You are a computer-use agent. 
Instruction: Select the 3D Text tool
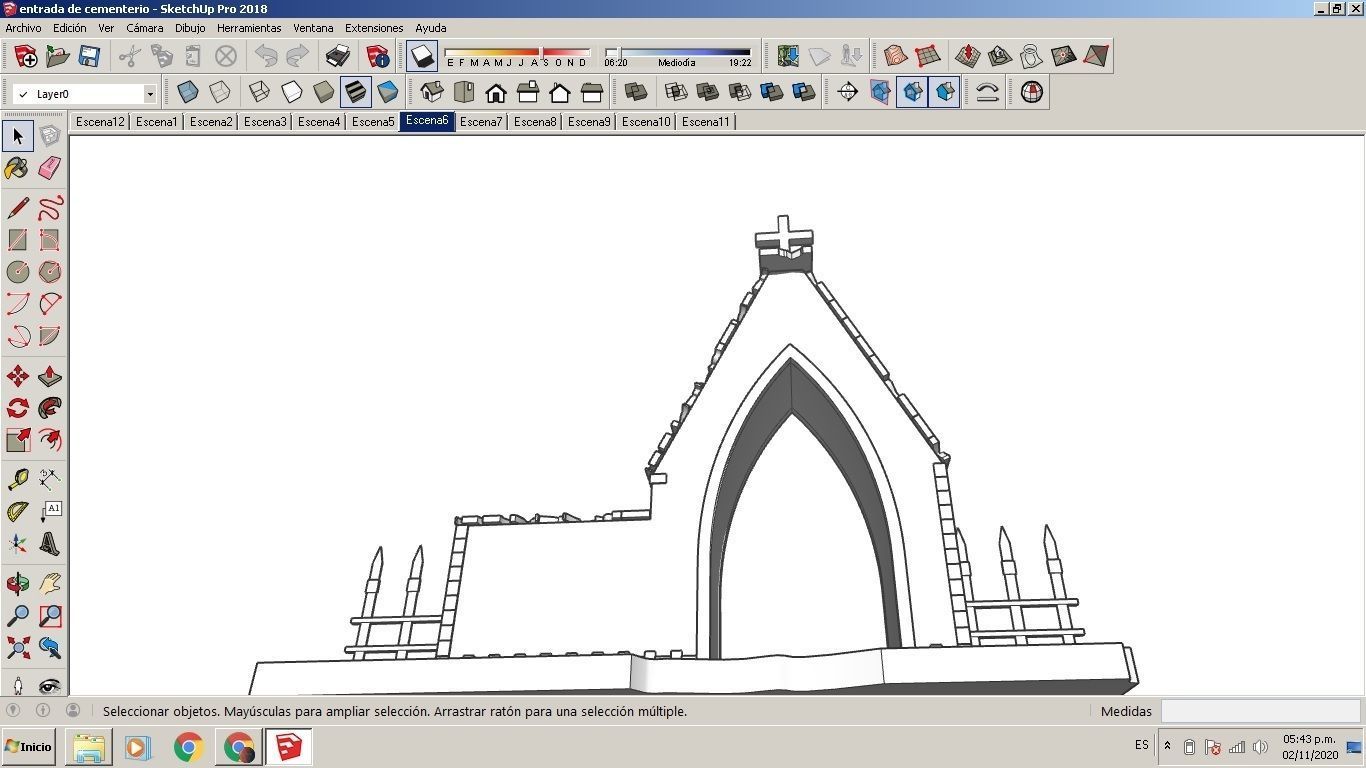tap(50, 544)
